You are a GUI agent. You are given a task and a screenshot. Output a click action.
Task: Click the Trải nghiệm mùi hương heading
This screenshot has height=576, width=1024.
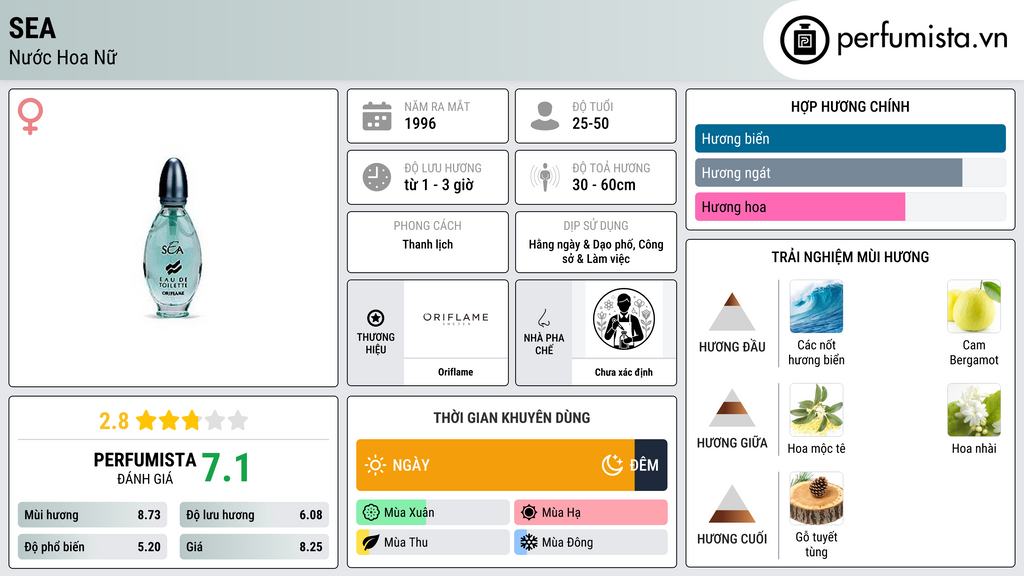850,257
